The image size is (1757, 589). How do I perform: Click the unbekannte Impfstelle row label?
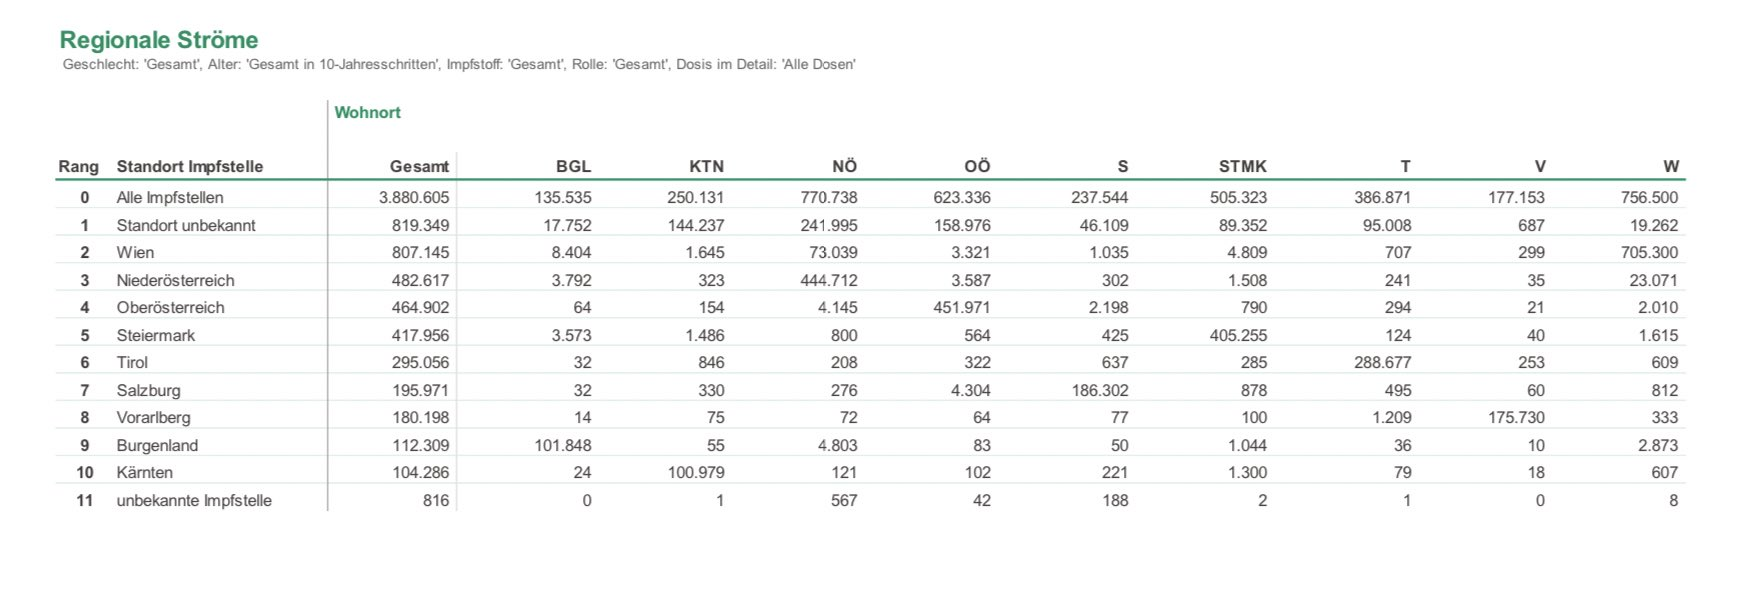pos(194,500)
